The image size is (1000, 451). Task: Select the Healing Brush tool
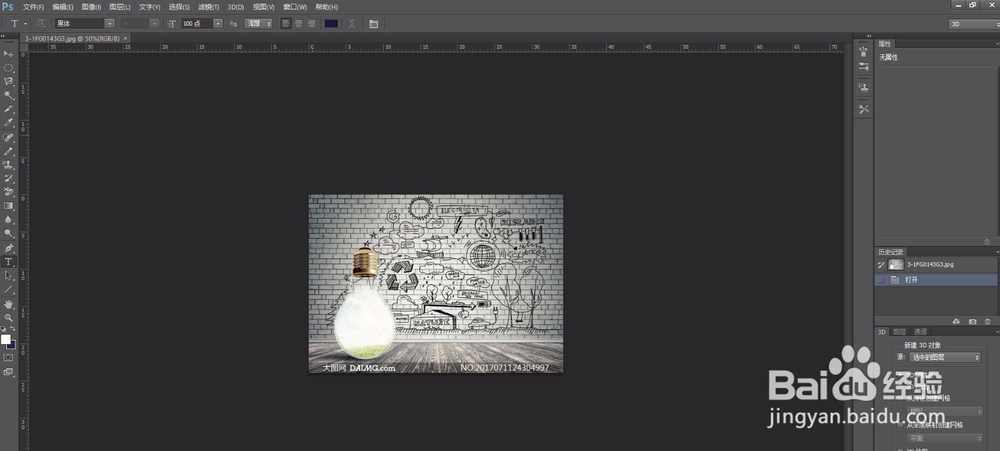click(9, 137)
